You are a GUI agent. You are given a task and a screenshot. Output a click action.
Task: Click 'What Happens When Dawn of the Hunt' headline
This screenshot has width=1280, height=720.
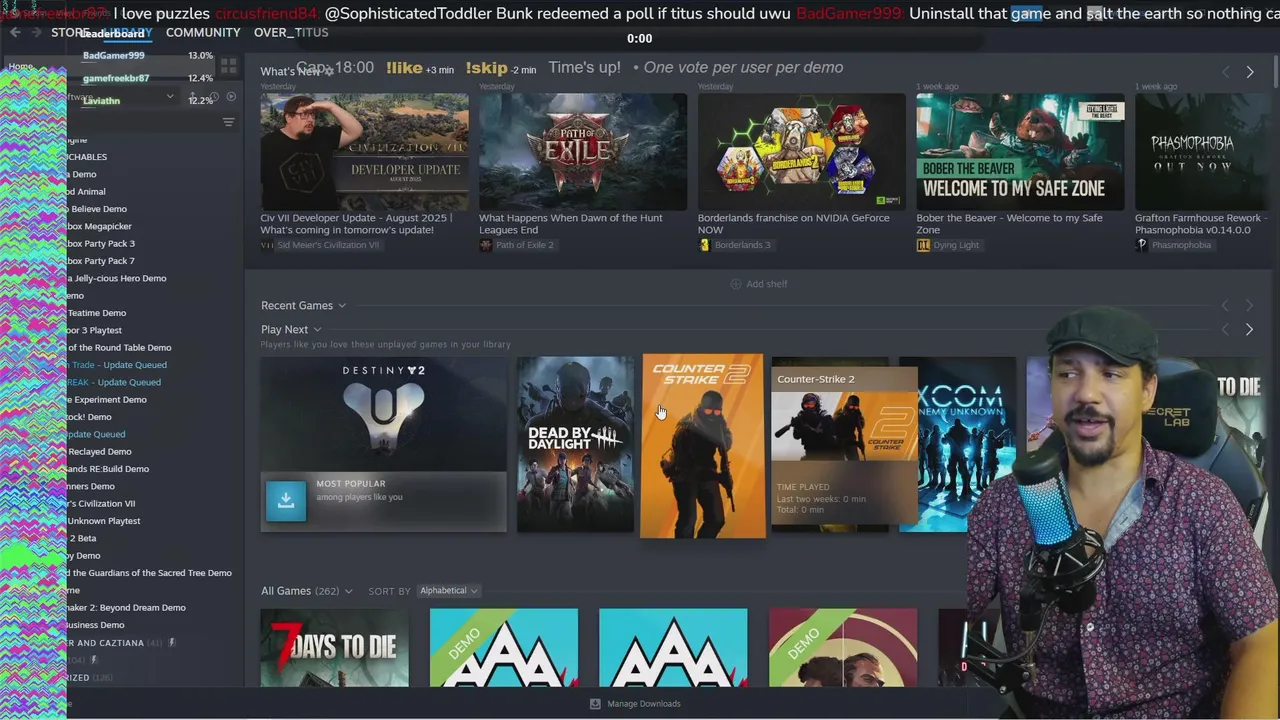click(571, 224)
